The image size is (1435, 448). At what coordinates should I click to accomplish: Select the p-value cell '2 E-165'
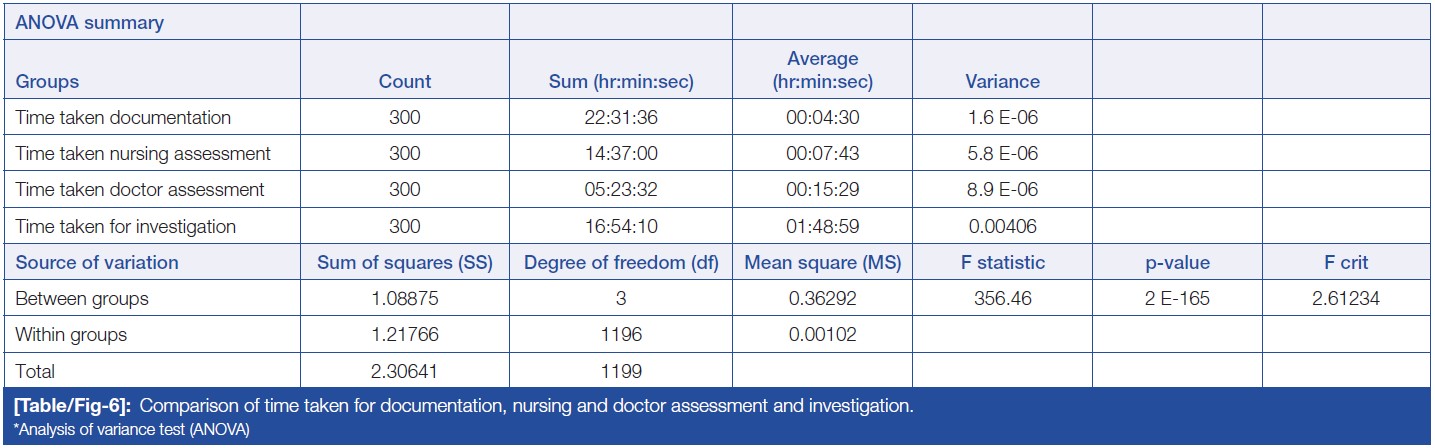click(1176, 299)
